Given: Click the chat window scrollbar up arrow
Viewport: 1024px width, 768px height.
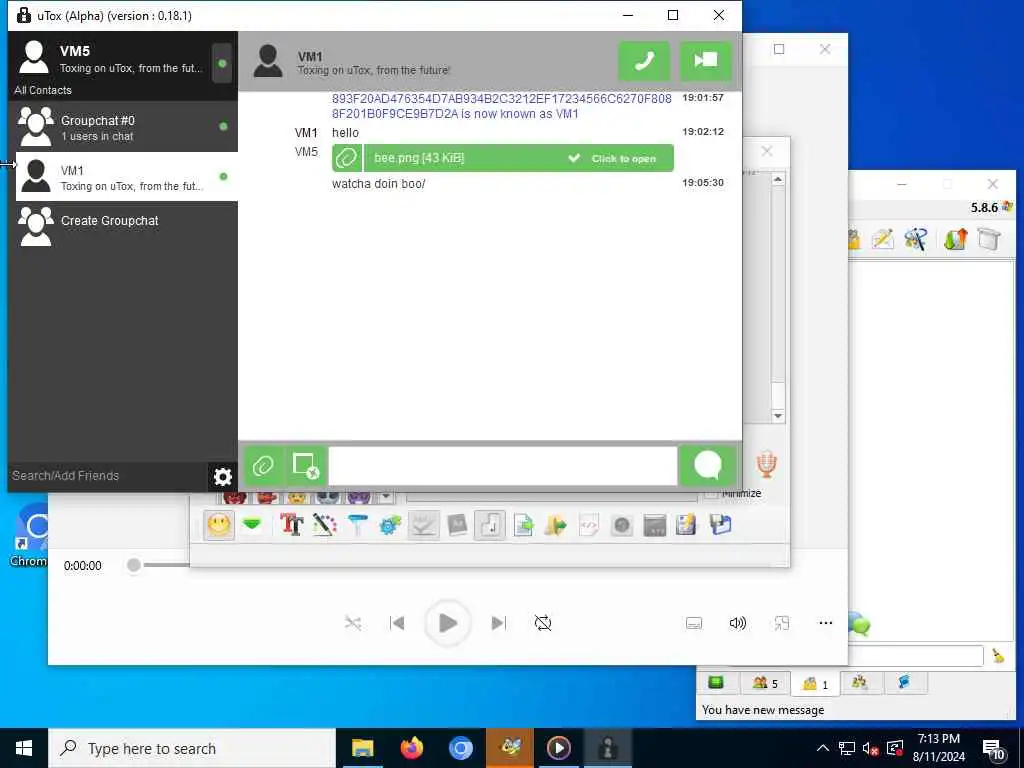Looking at the screenshot, I should pyautogui.click(x=778, y=179).
